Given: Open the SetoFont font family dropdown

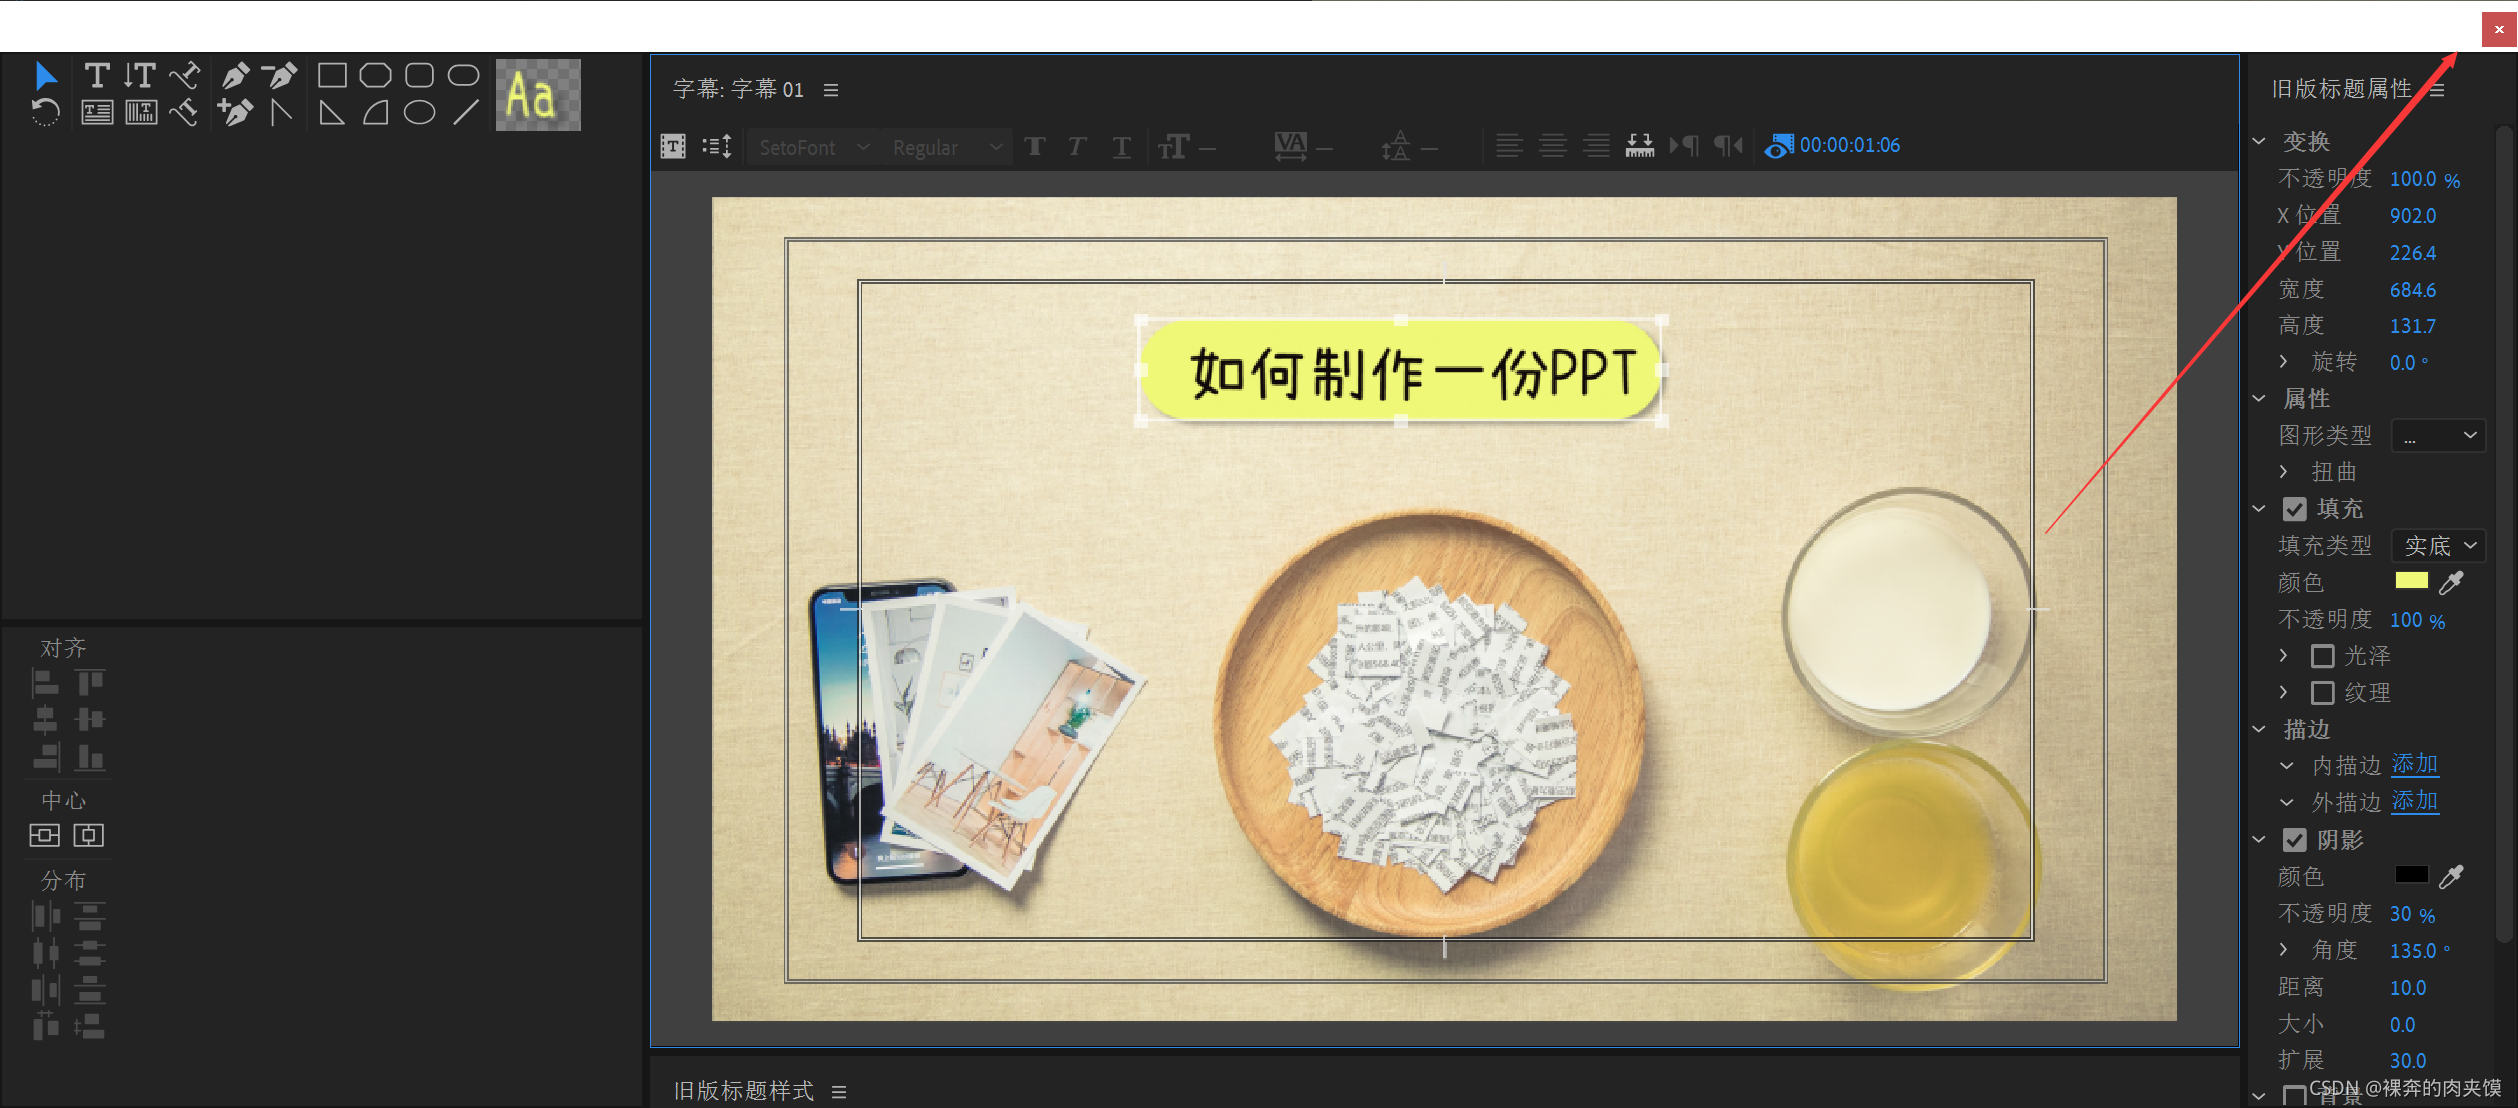Looking at the screenshot, I should [x=812, y=148].
